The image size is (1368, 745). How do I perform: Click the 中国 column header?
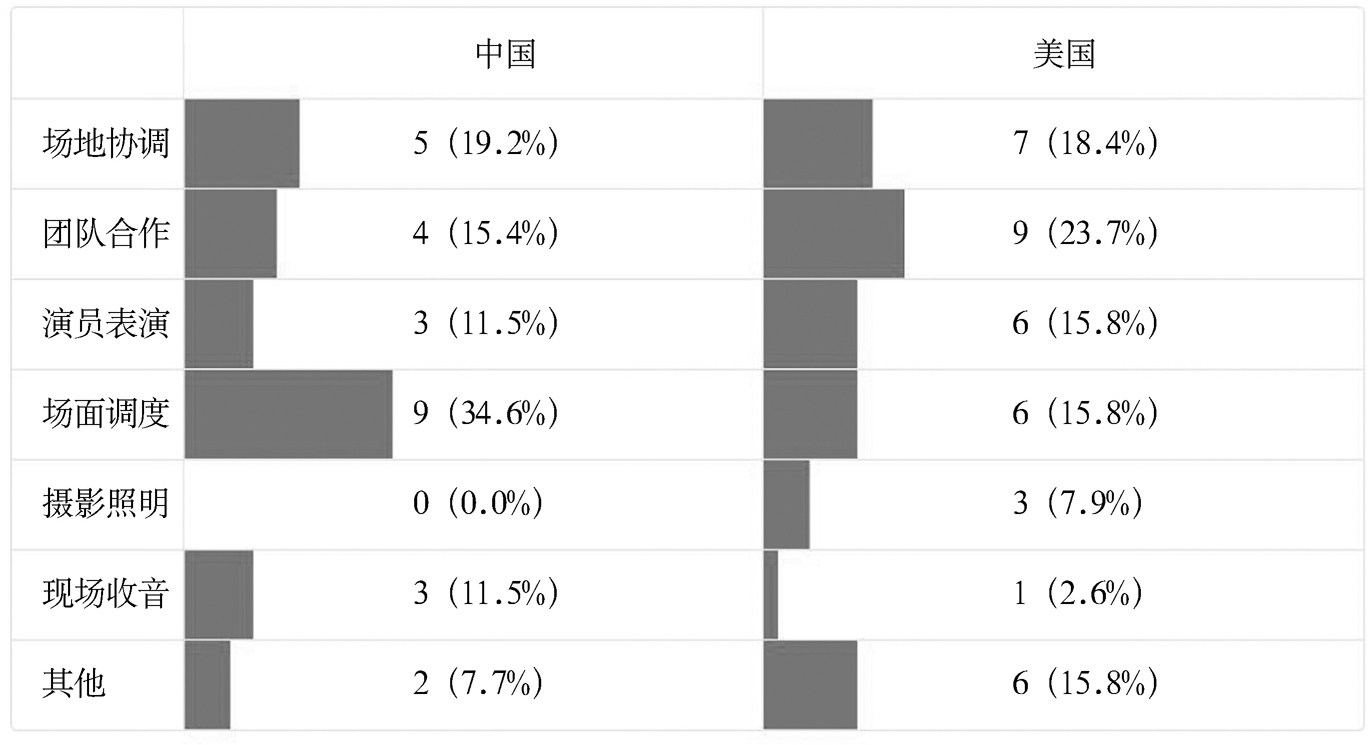[505, 54]
